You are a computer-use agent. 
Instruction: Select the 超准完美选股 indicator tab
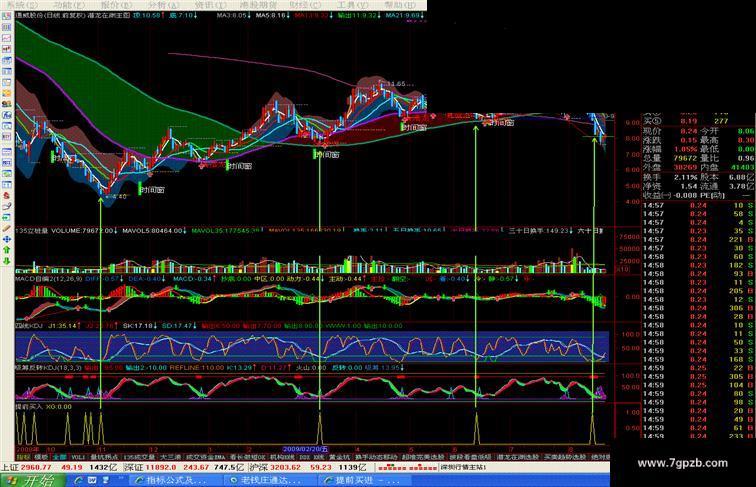423,457
